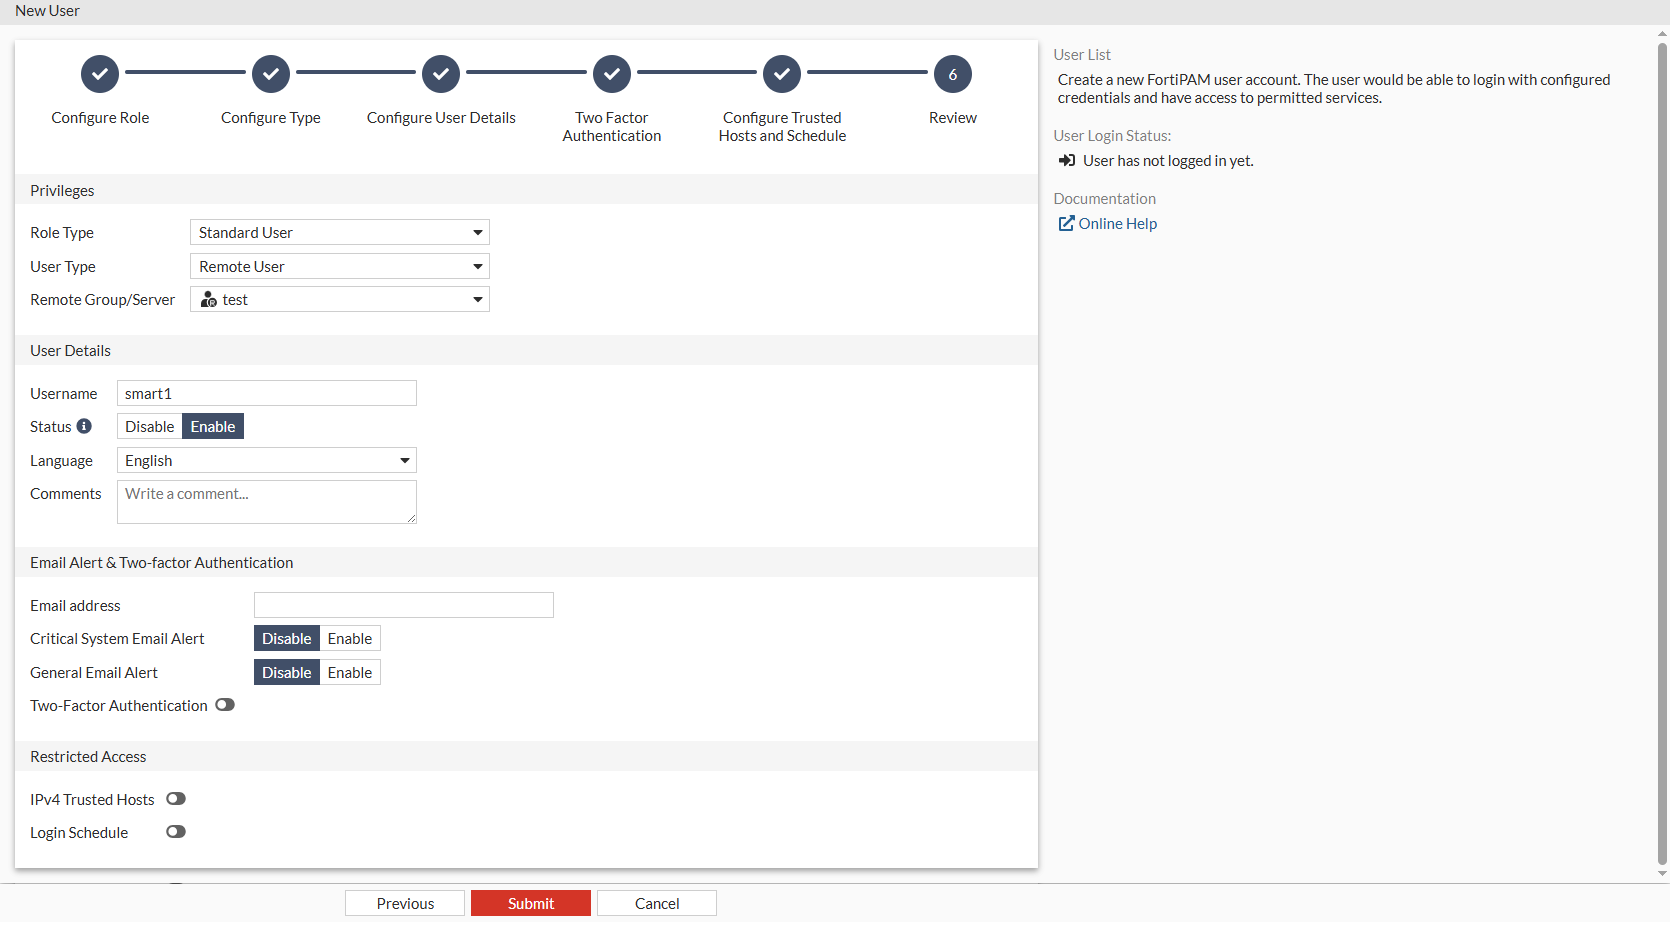The height and width of the screenshot is (928, 1670).
Task: Click the scrollbar up arrow
Action: click(1662, 33)
